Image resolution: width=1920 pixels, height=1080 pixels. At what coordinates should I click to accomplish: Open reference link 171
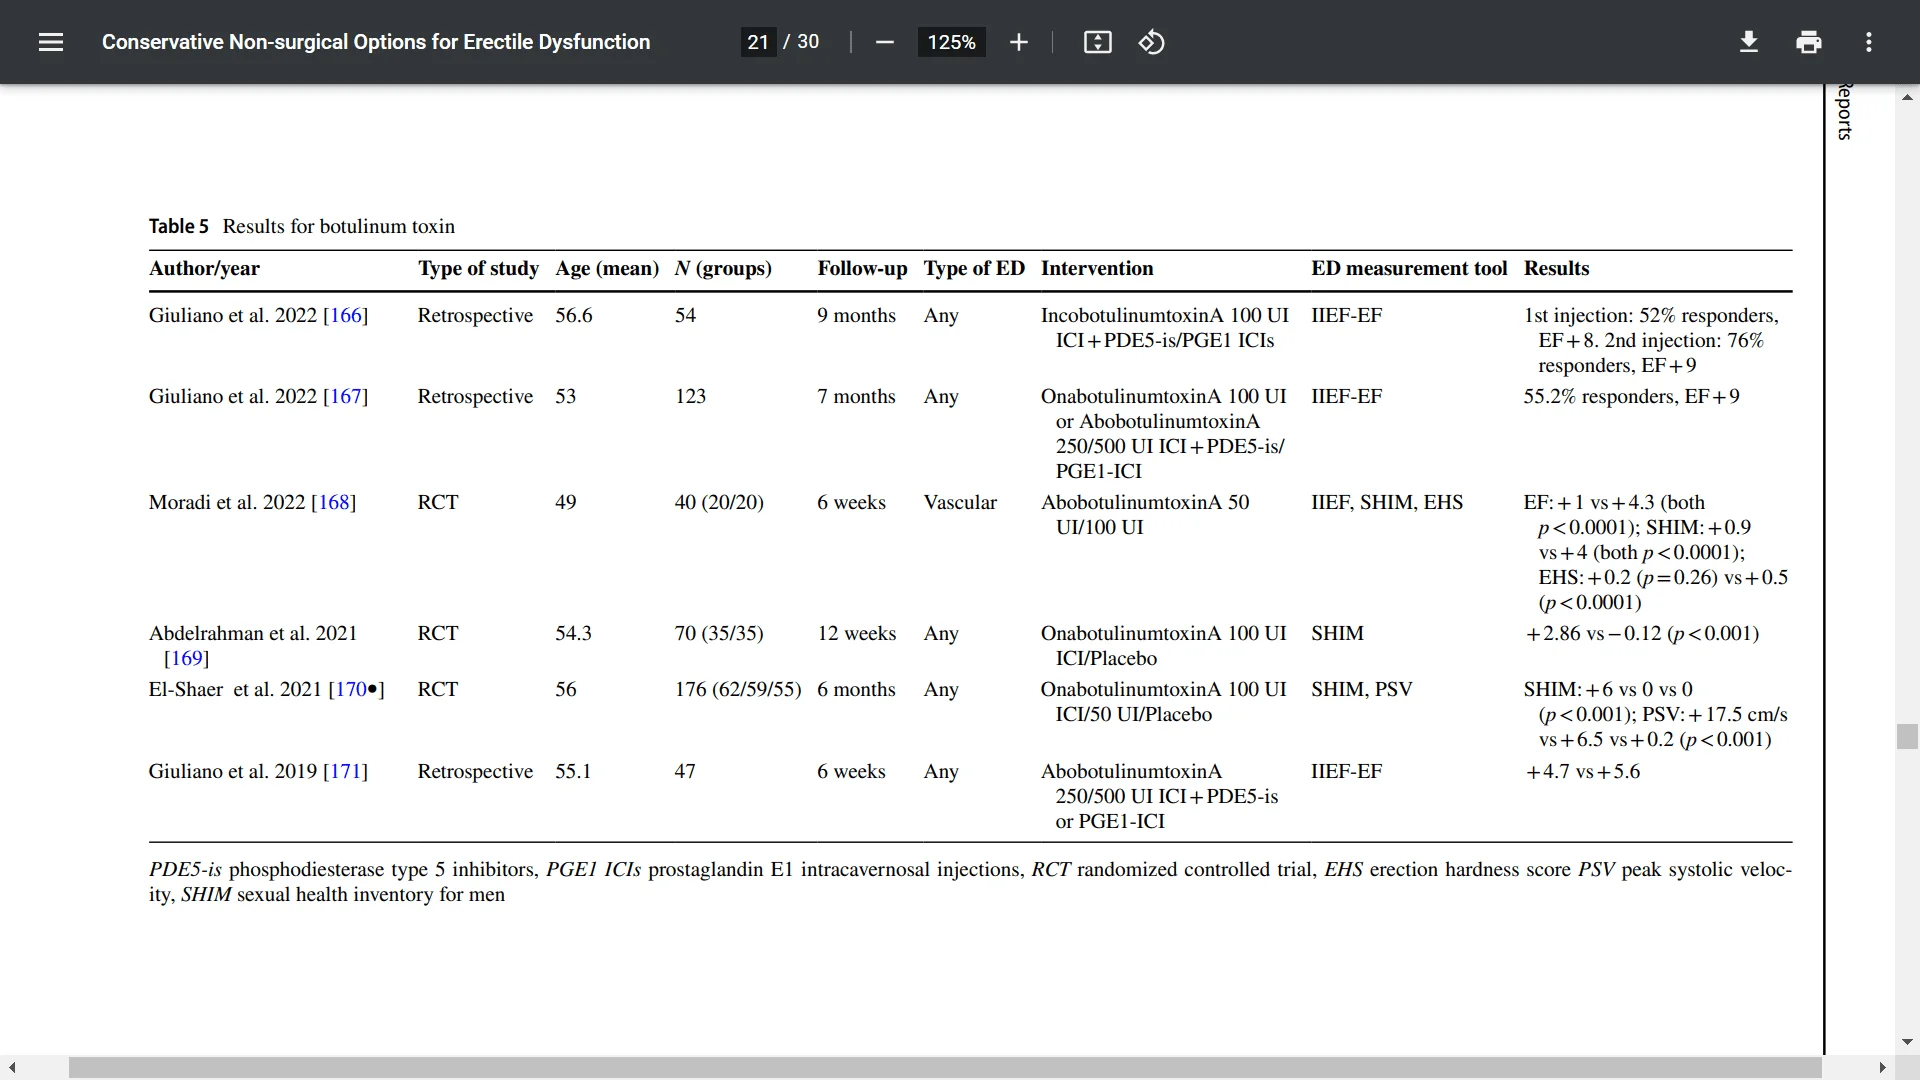pos(345,771)
